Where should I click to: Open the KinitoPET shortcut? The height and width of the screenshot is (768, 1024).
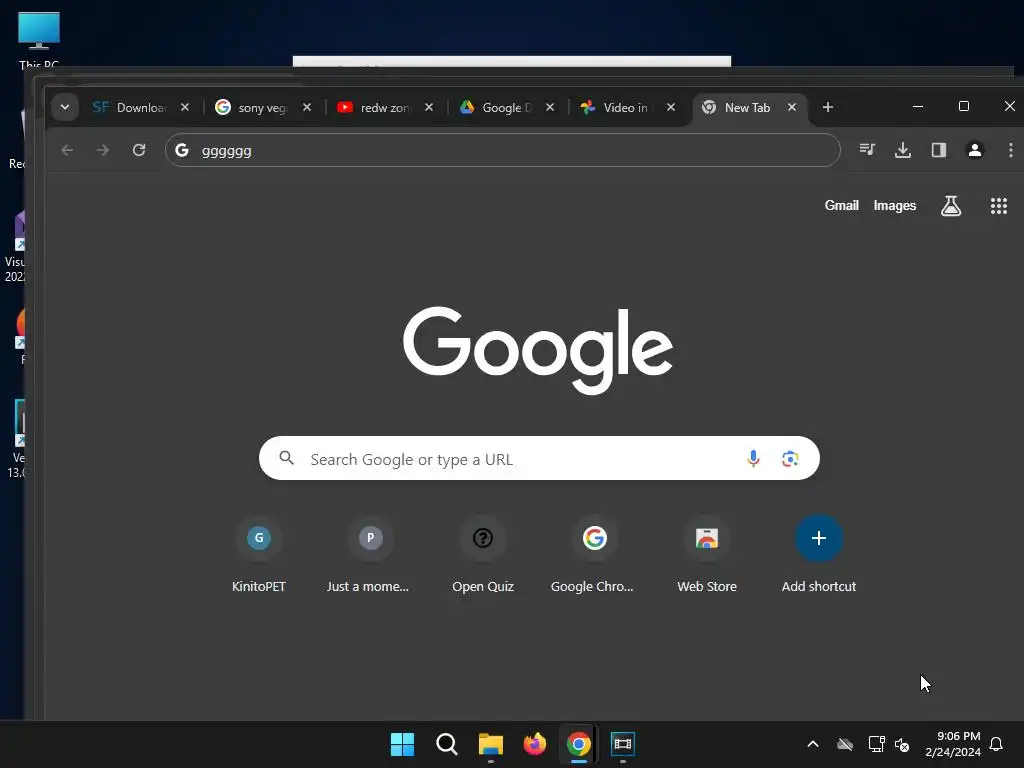coord(259,554)
